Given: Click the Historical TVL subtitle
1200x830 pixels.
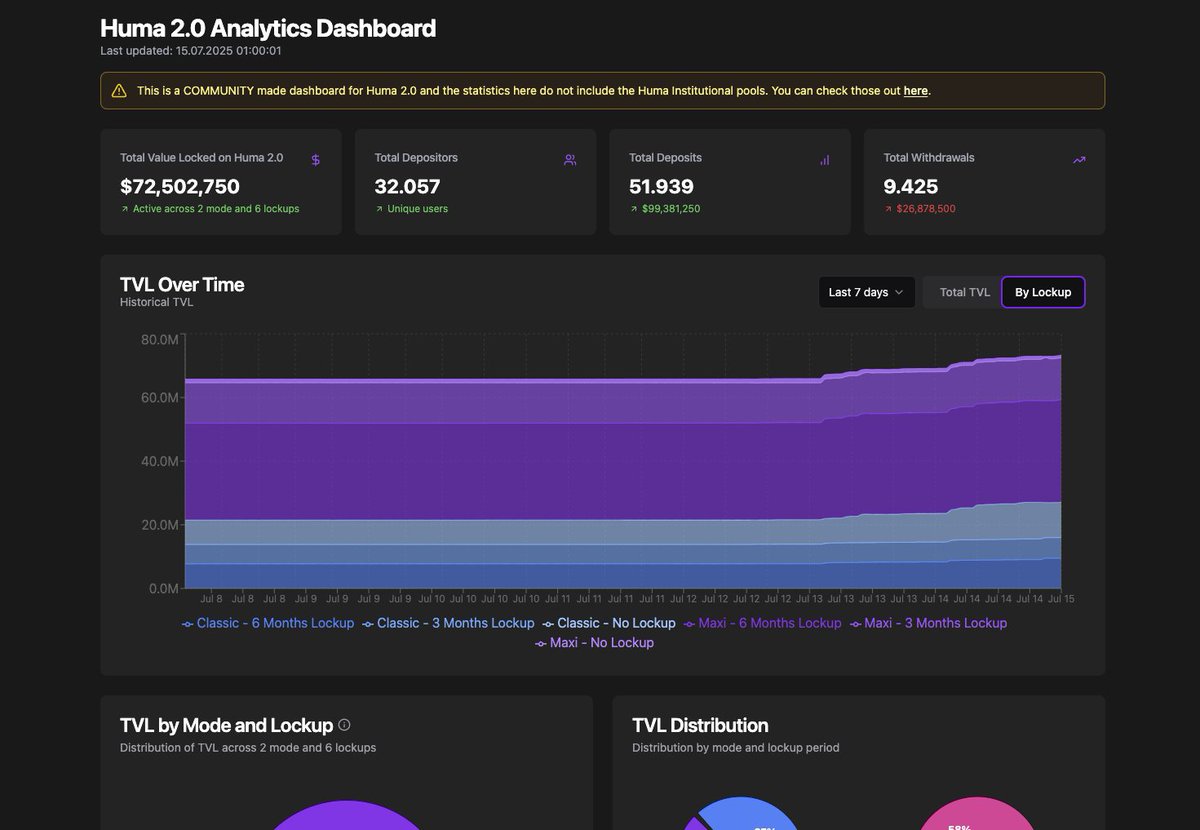Looking at the screenshot, I should (x=157, y=302).
